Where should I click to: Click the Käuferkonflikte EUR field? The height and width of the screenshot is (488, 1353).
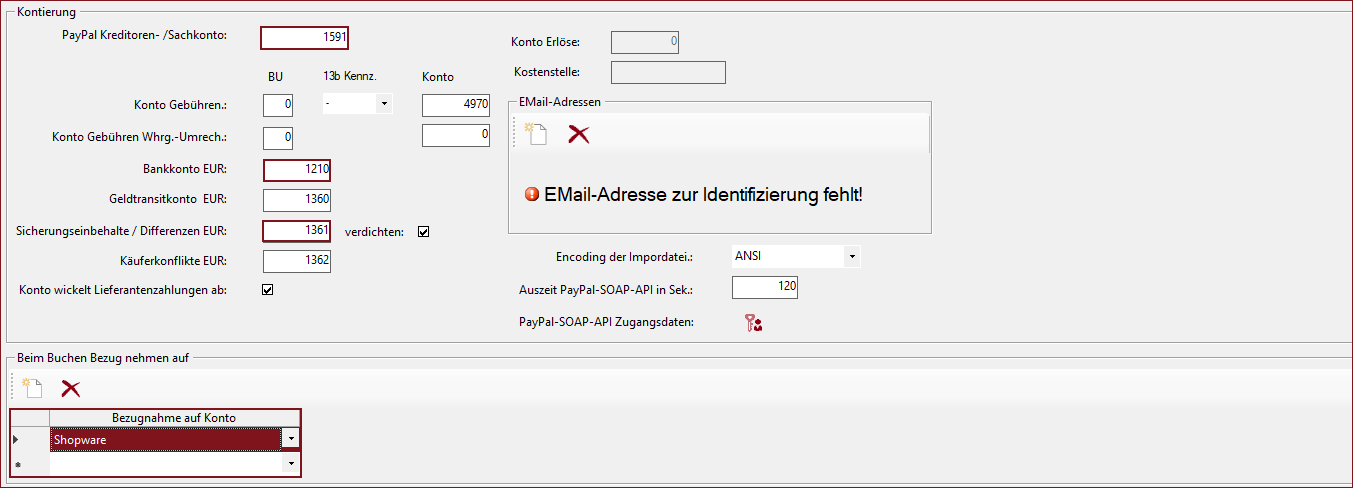tap(296, 261)
